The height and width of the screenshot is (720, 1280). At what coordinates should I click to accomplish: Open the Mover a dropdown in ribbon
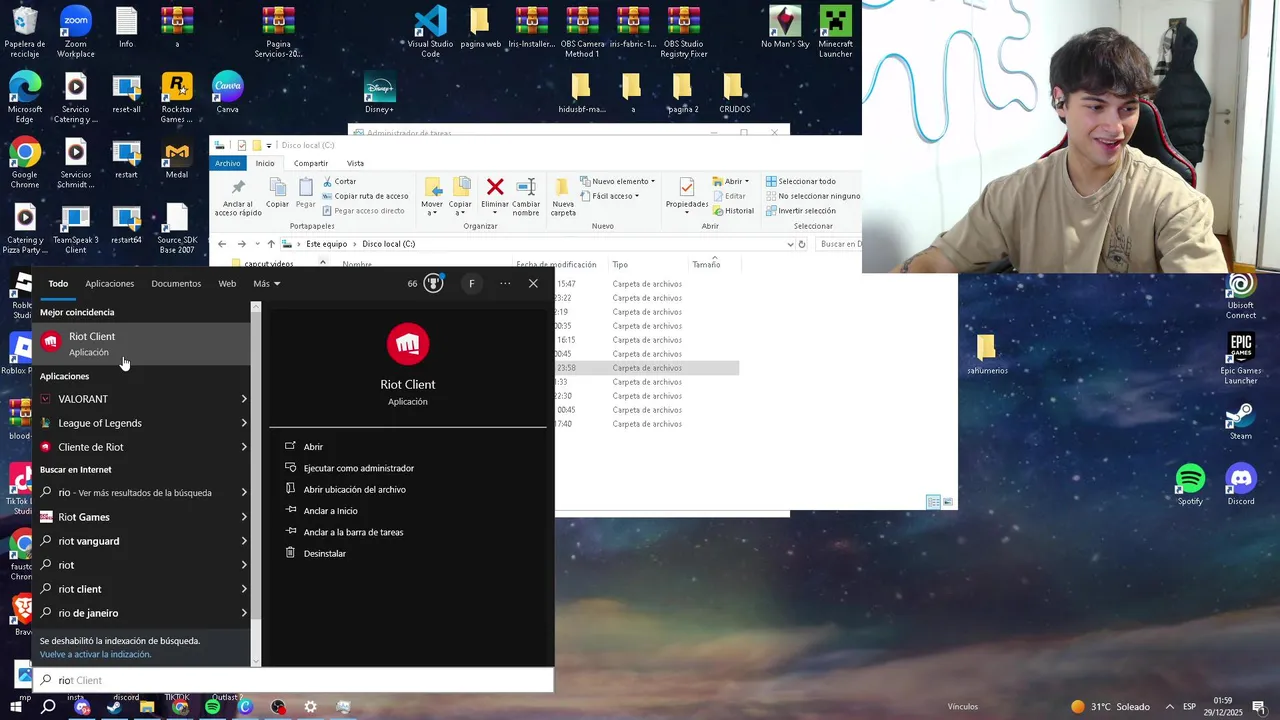432,196
